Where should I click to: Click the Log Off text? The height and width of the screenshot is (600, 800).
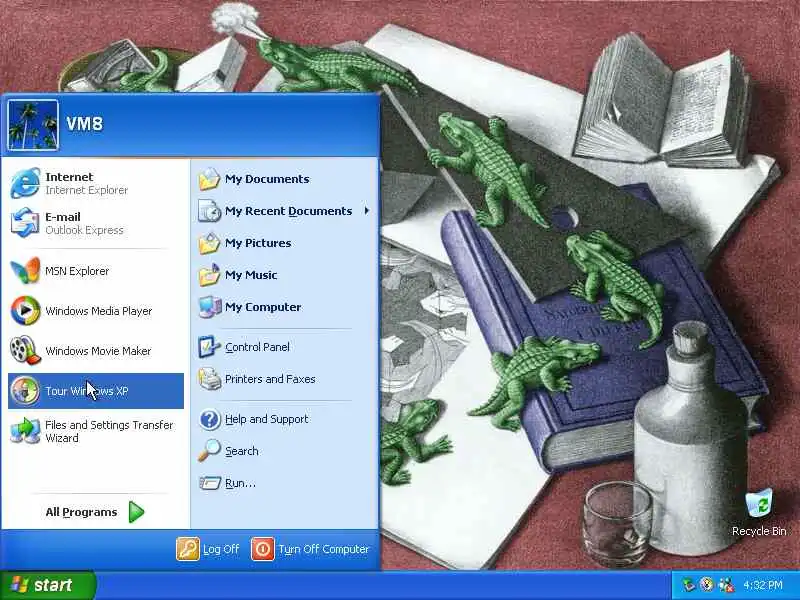point(221,549)
